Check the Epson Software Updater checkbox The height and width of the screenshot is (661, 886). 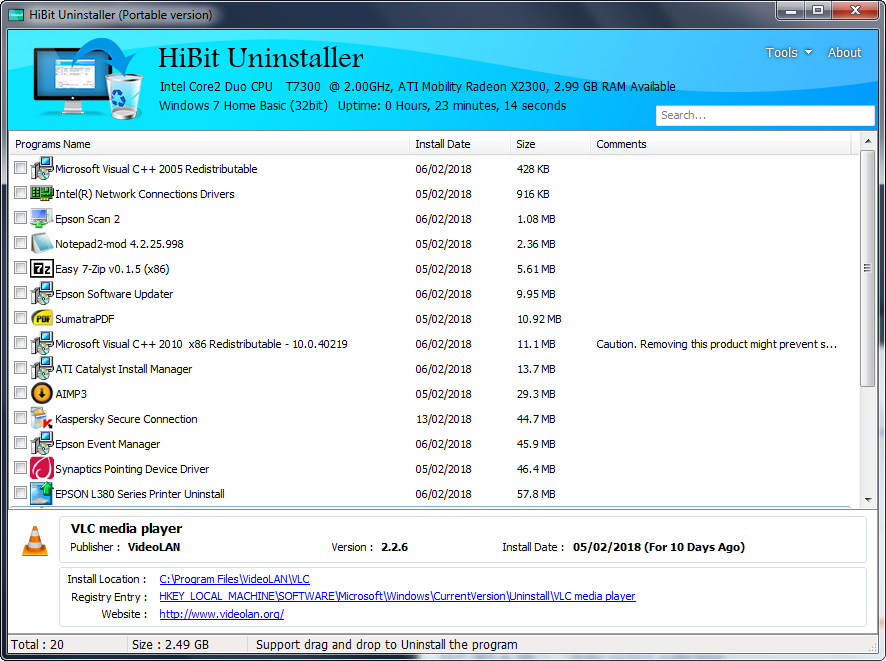[20, 293]
